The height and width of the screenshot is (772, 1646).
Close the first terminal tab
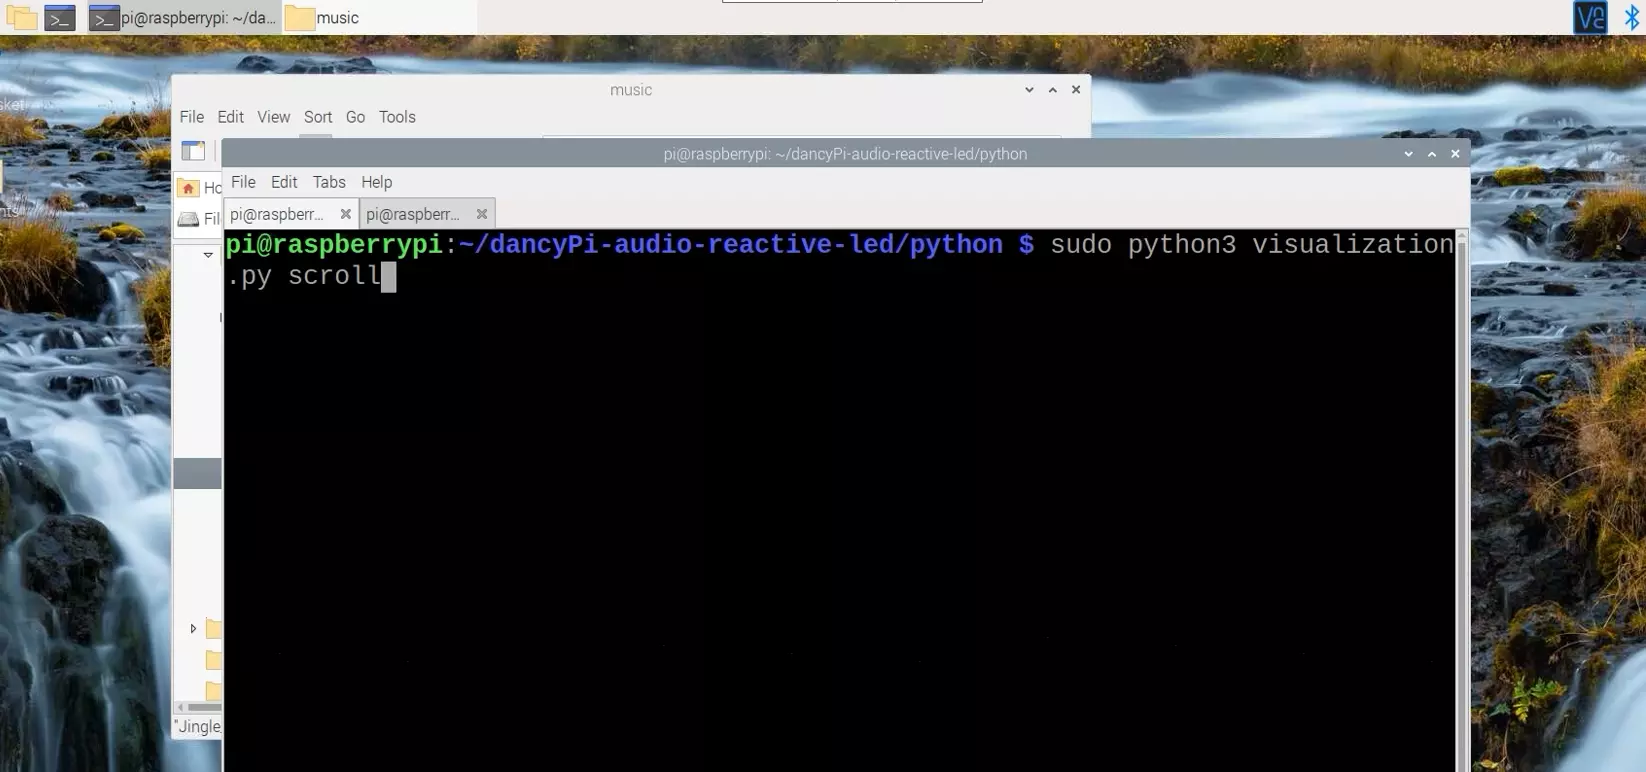coord(345,214)
